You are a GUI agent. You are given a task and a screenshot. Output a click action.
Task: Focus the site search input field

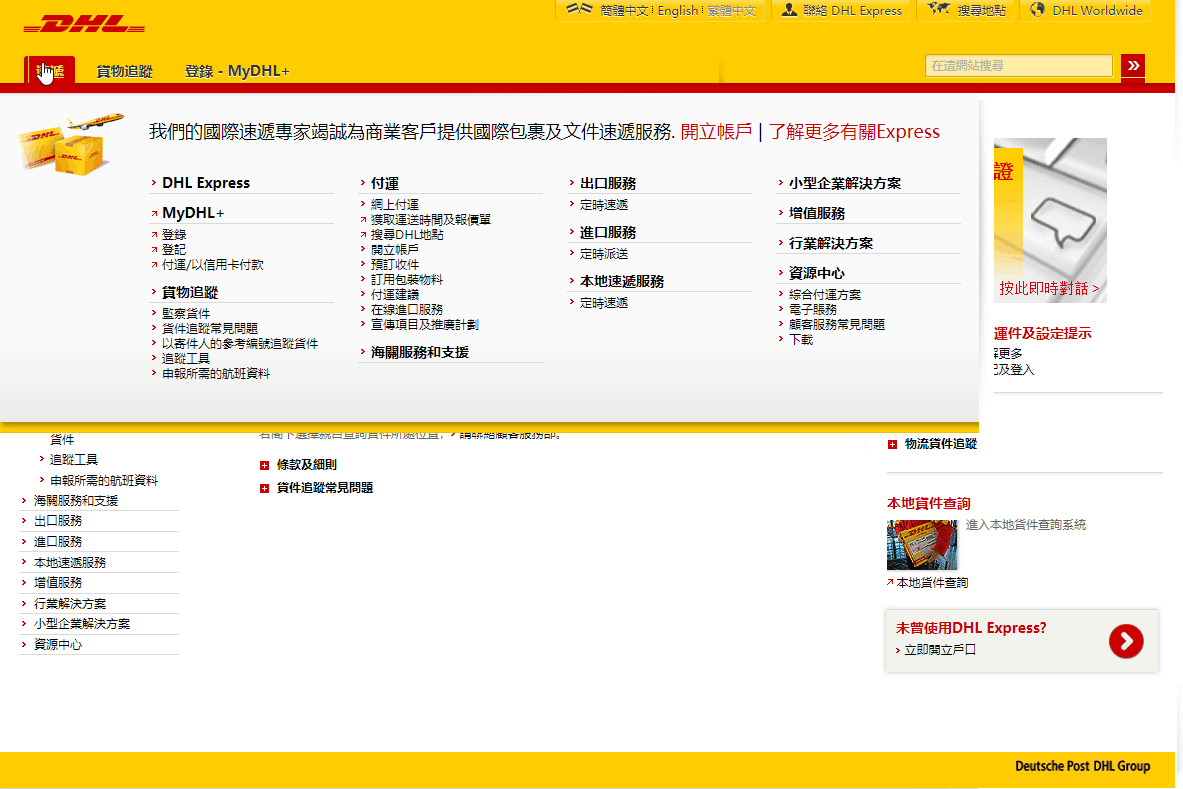click(x=1019, y=66)
